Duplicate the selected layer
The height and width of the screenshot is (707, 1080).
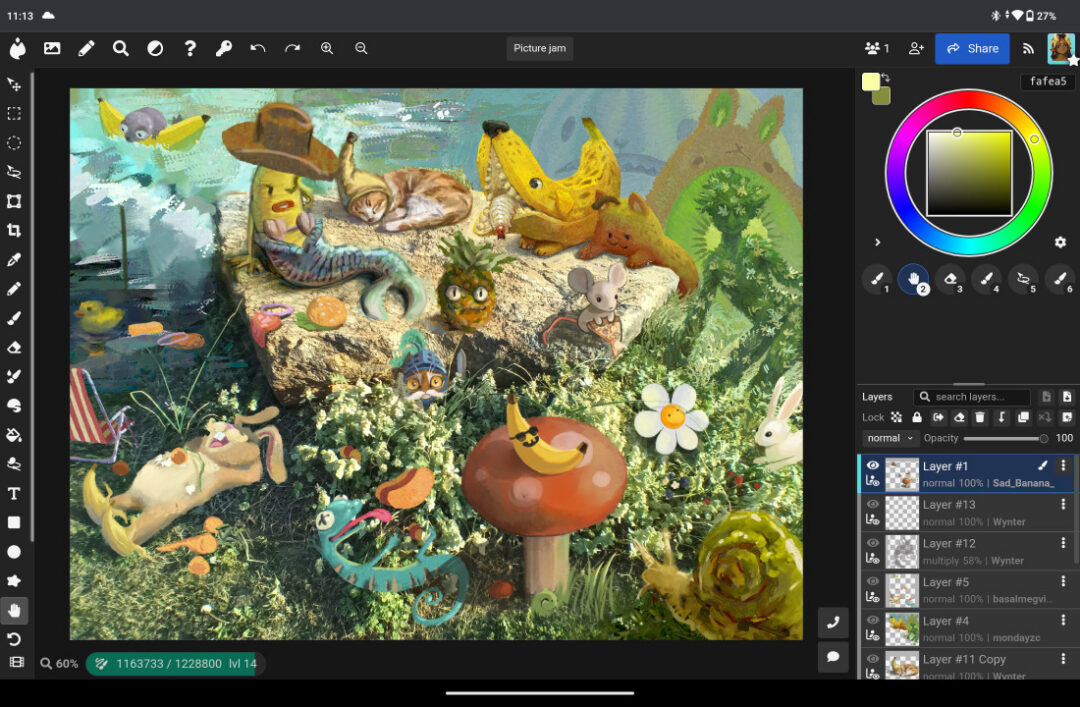coord(1024,417)
